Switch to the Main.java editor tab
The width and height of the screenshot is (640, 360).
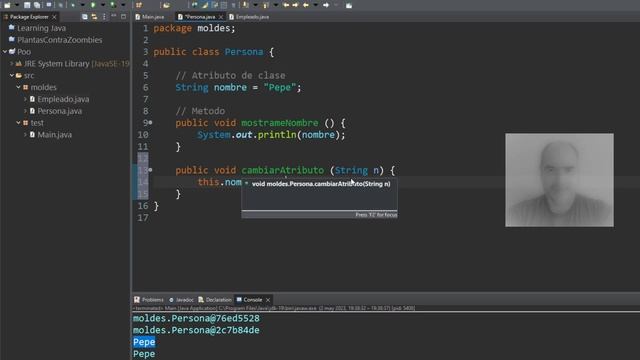150,17
